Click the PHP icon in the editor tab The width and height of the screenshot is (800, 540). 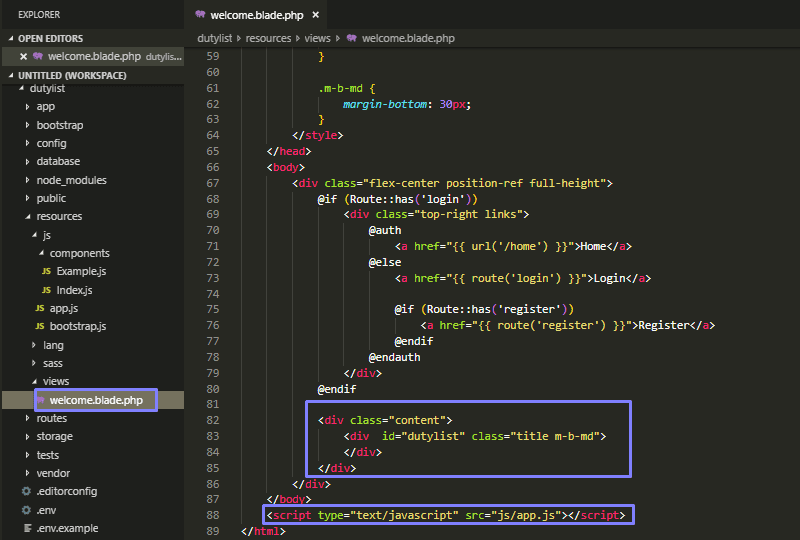201,15
